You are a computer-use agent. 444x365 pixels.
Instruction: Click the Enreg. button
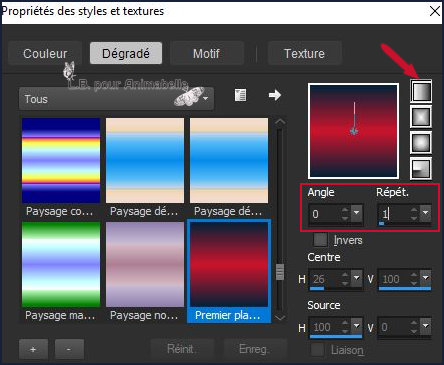(254, 349)
